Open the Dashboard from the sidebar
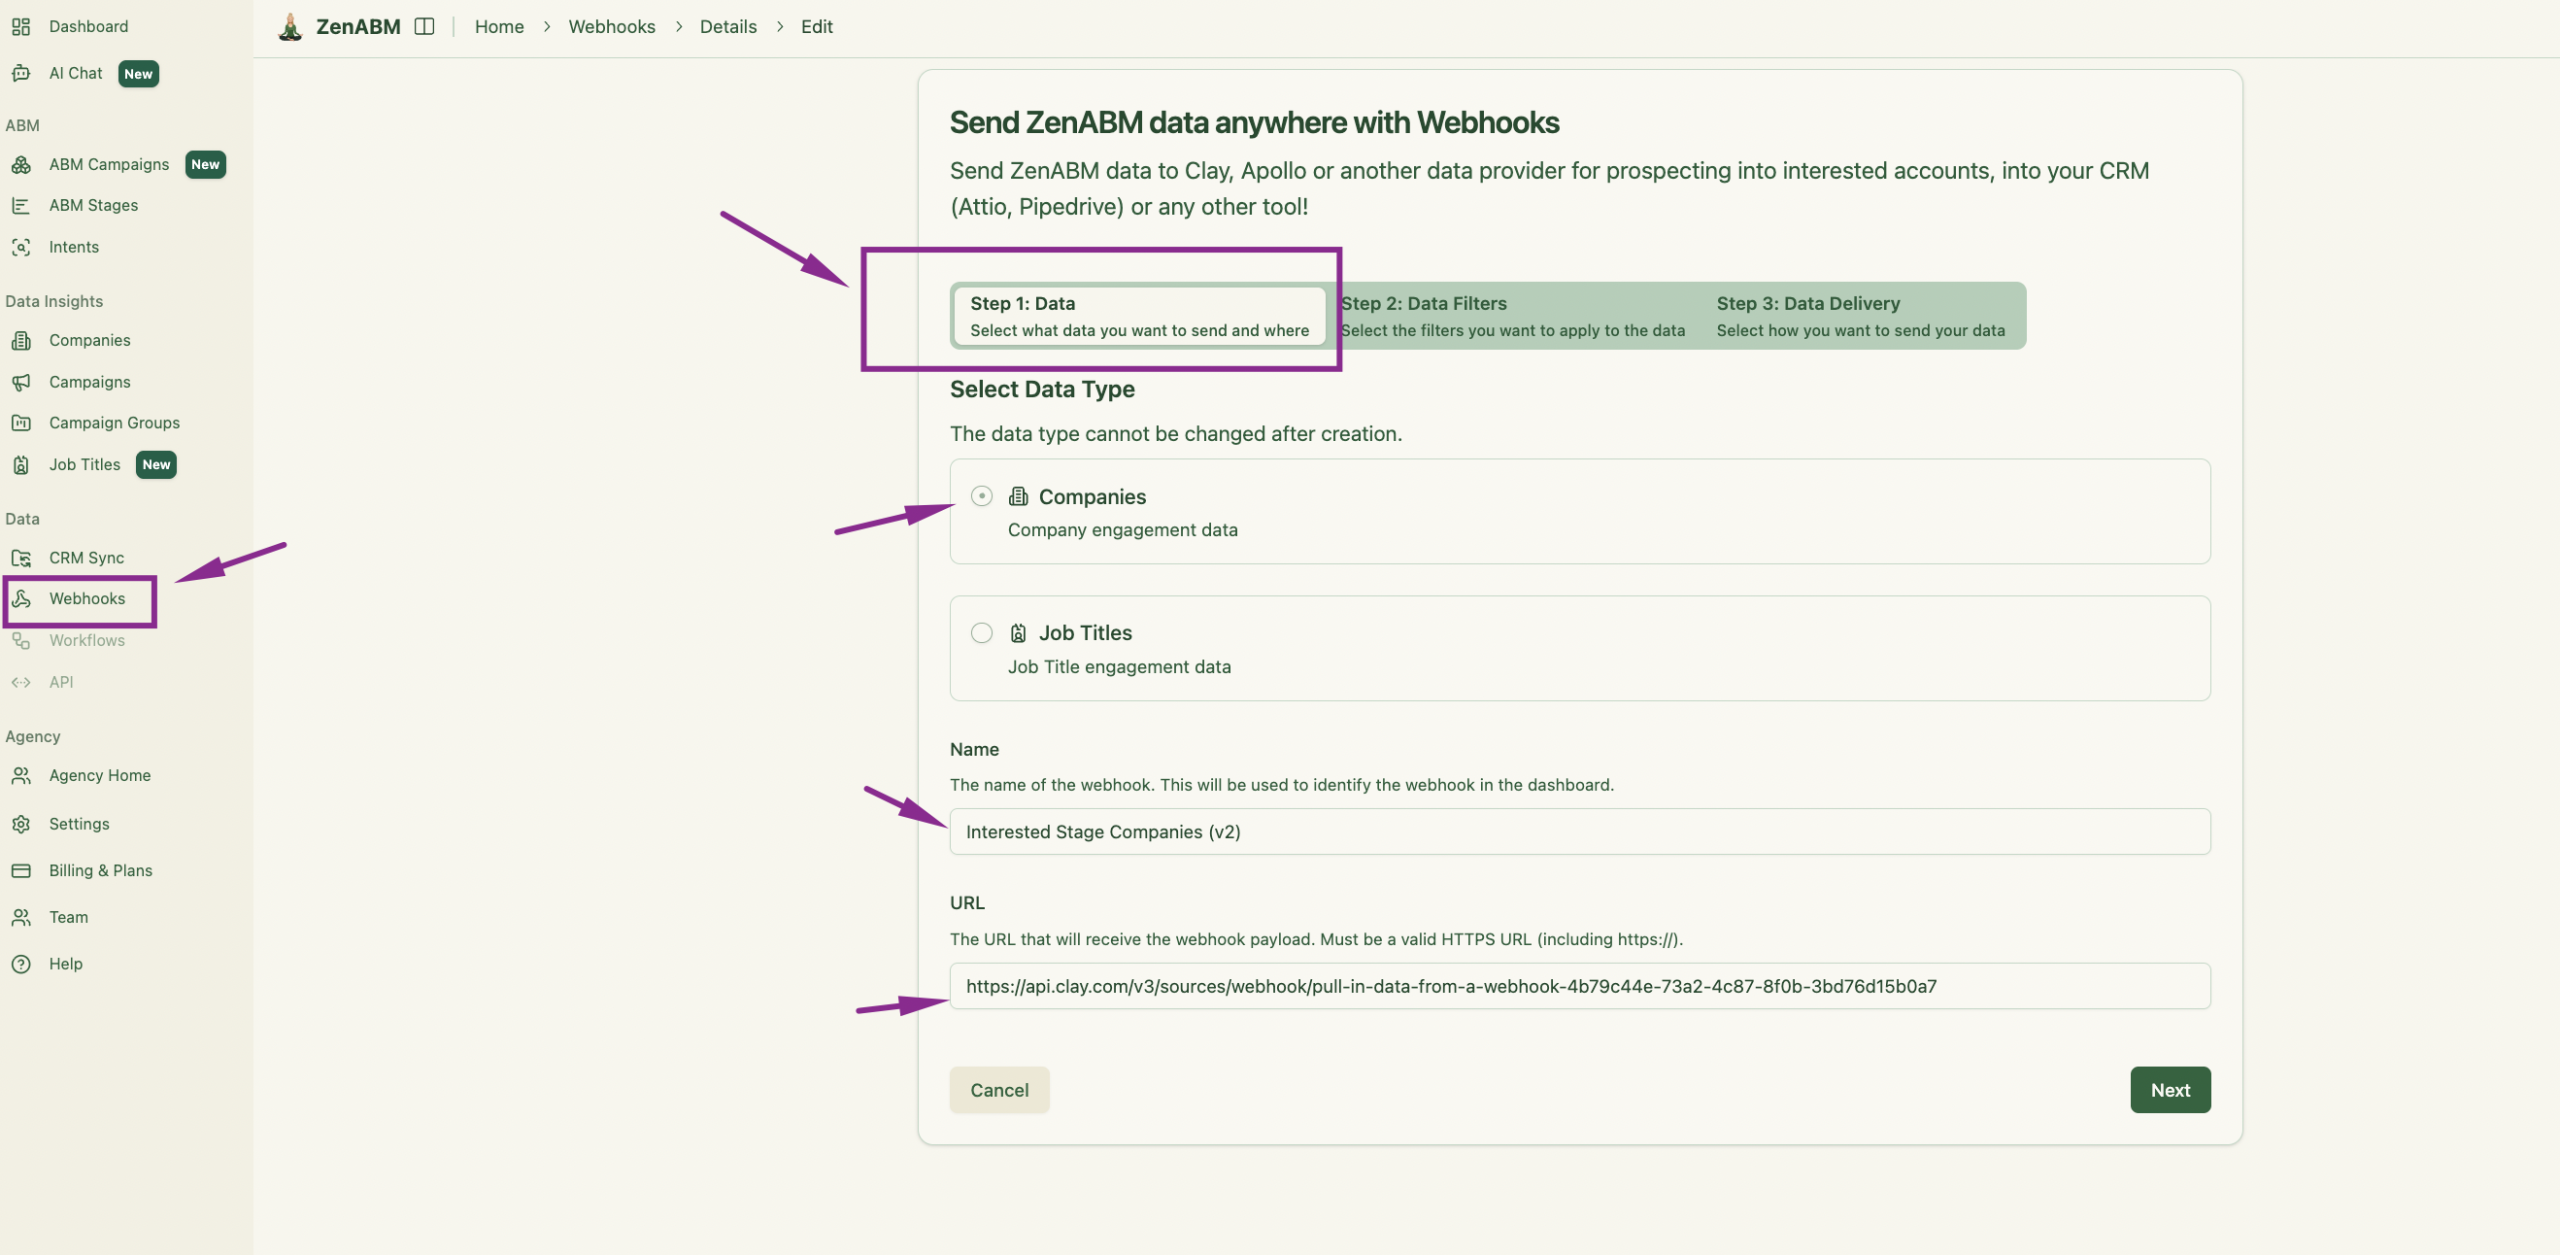 pyautogui.click(x=88, y=26)
